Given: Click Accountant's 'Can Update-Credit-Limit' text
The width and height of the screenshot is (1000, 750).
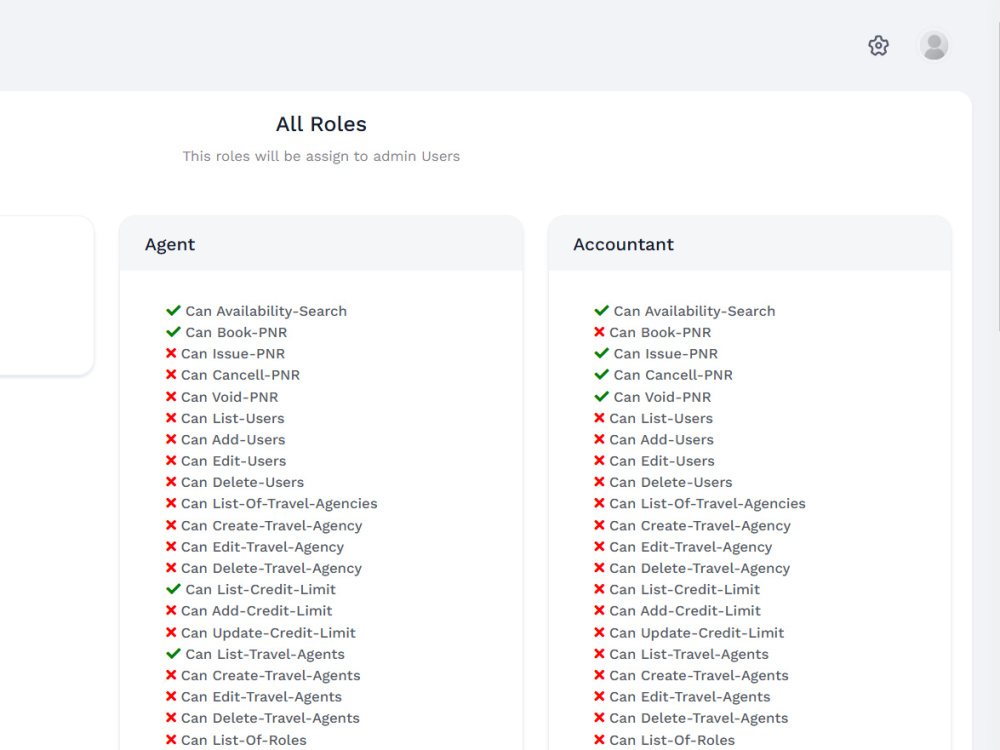Looking at the screenshot, I should 696,633.
